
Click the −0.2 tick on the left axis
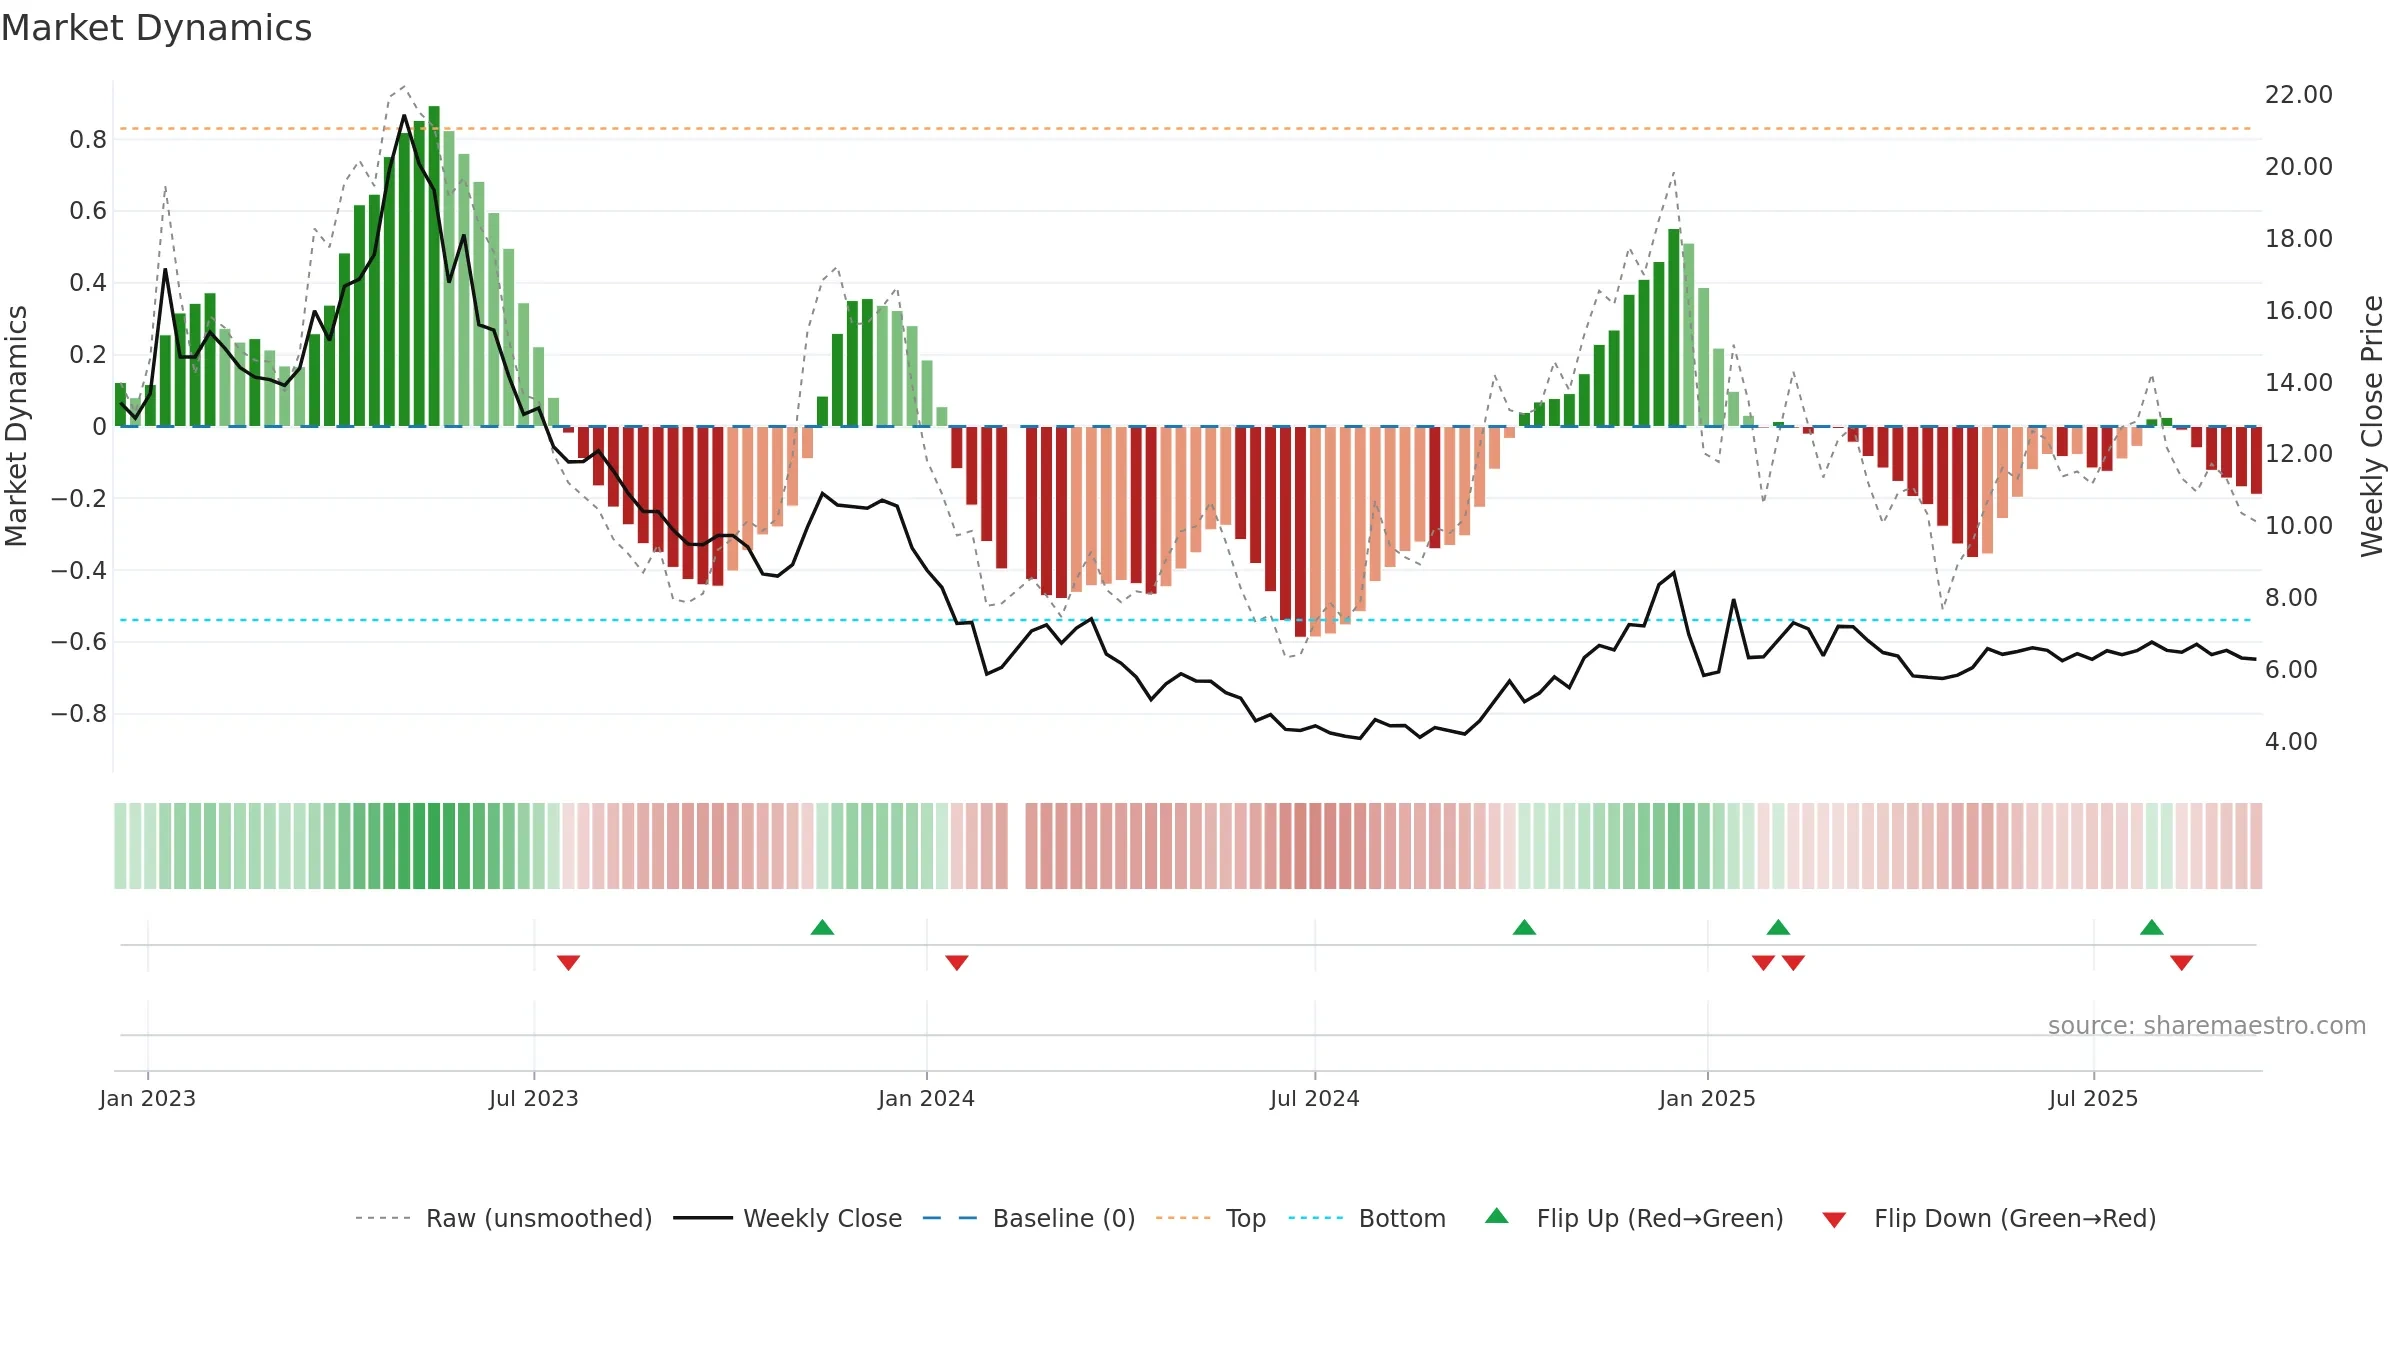(x=79, y=498)
